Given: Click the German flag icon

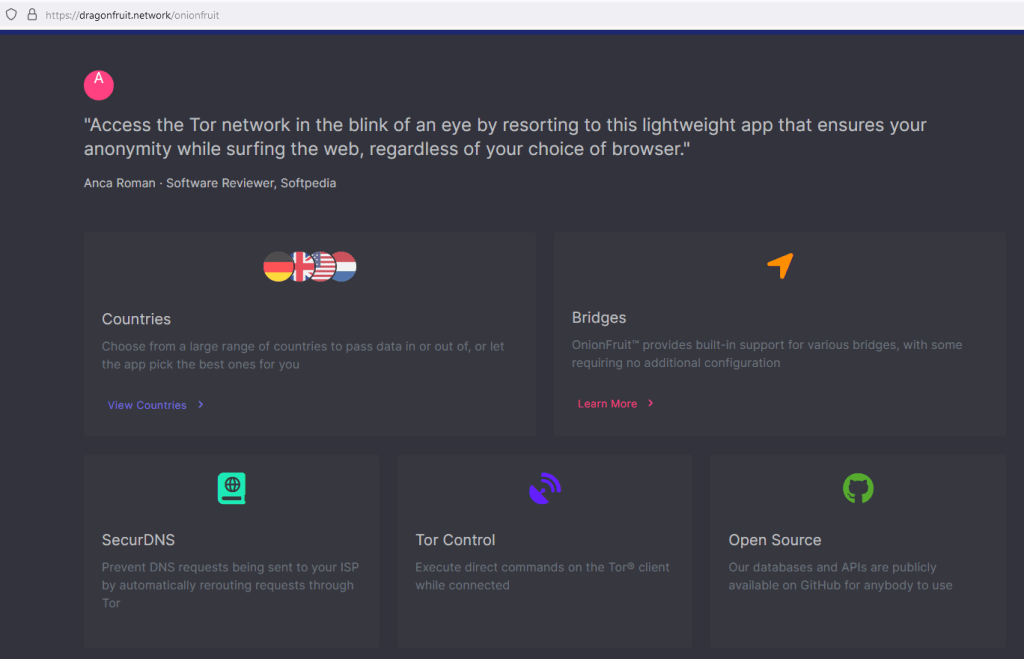Looking at the screenshot, I should tap(277, 266).
